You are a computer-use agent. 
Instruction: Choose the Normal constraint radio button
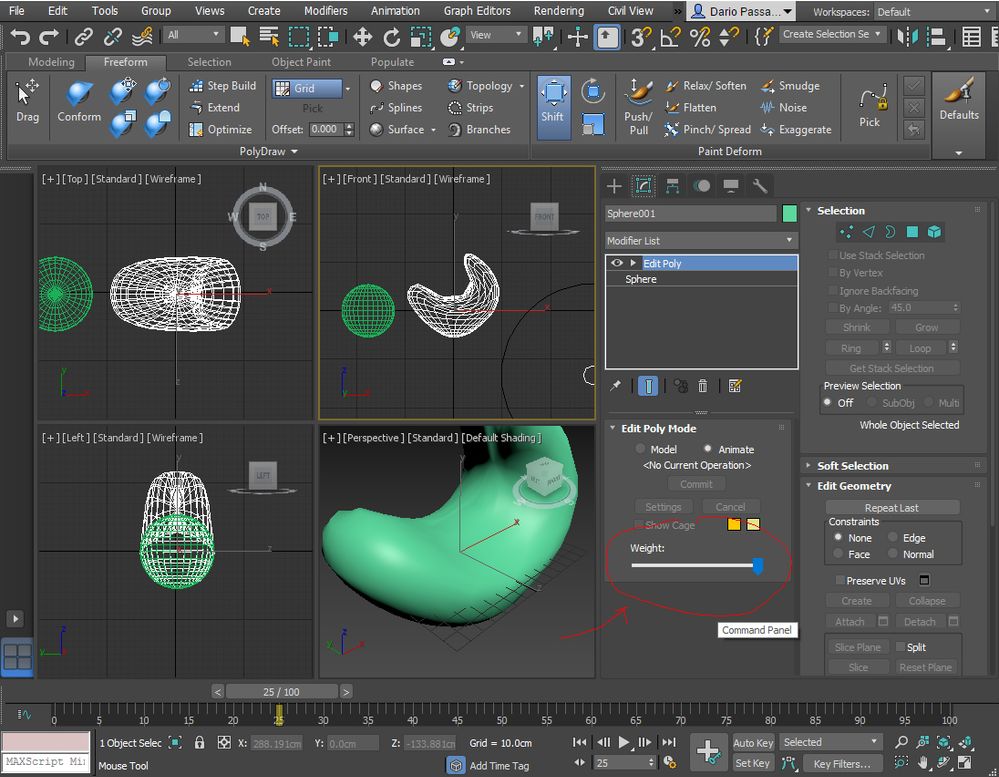point(893,555)
